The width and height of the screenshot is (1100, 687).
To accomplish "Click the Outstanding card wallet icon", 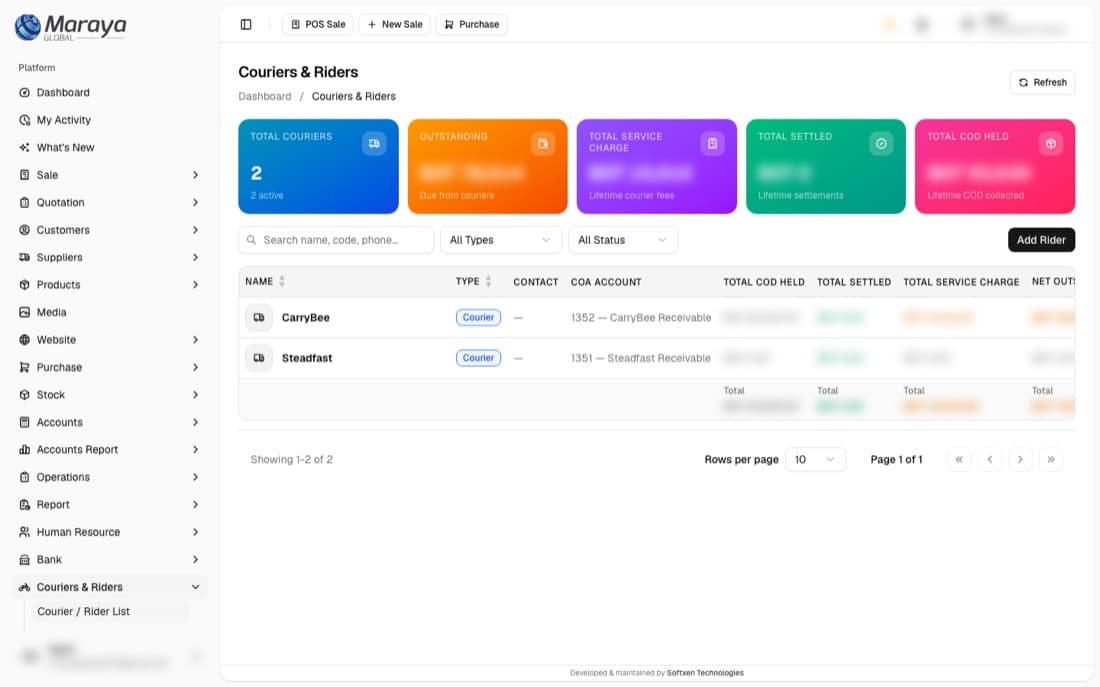I will (x=543, y=143).
